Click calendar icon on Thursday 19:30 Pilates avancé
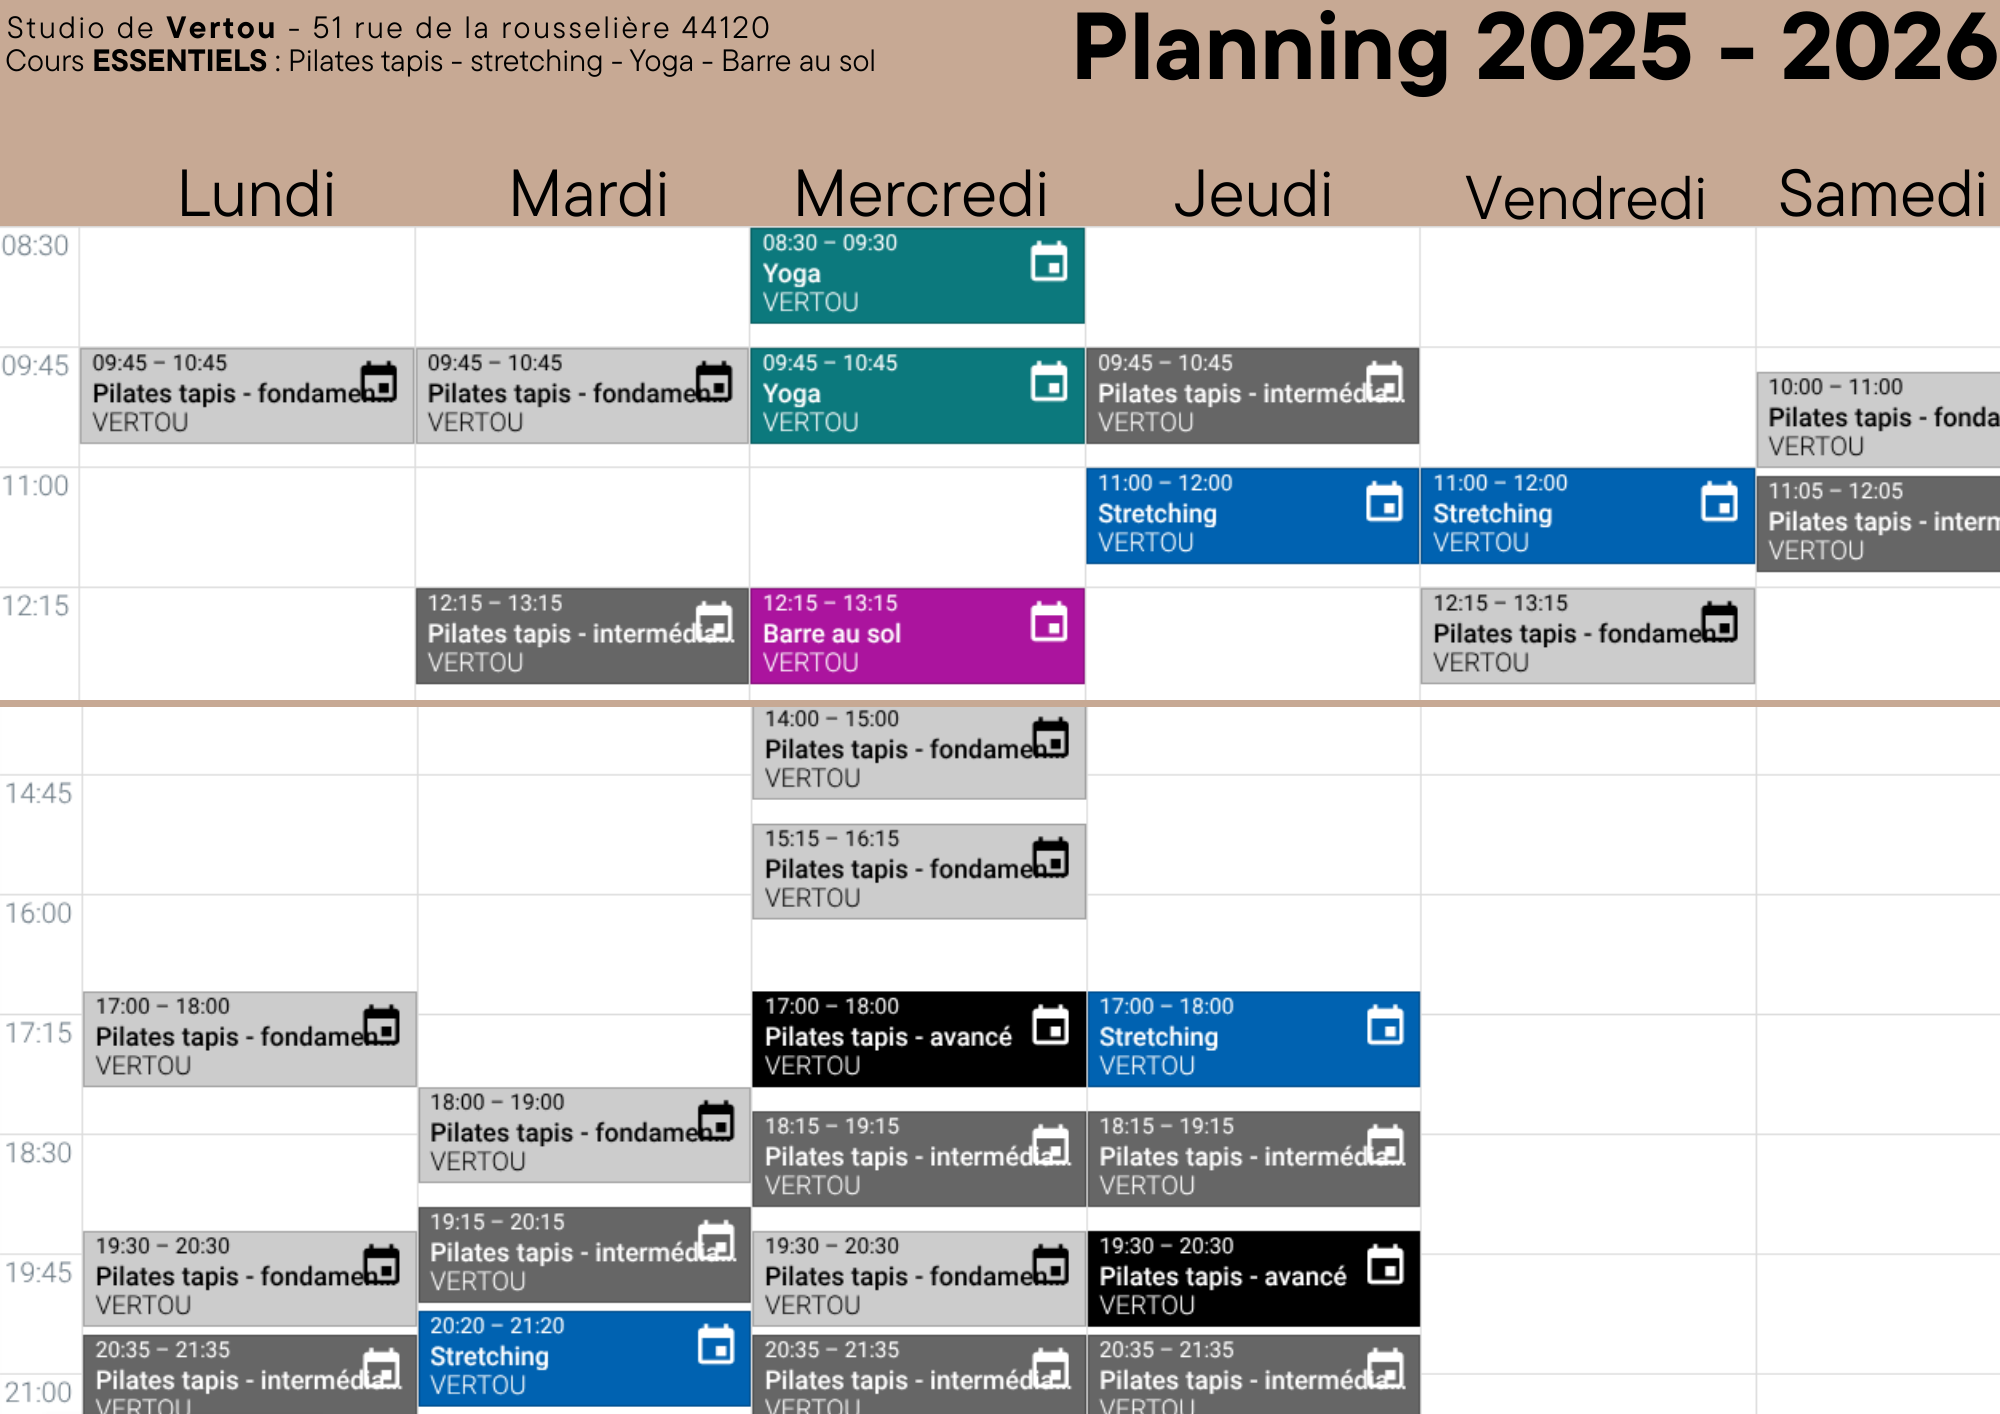 point(1385,1265)
